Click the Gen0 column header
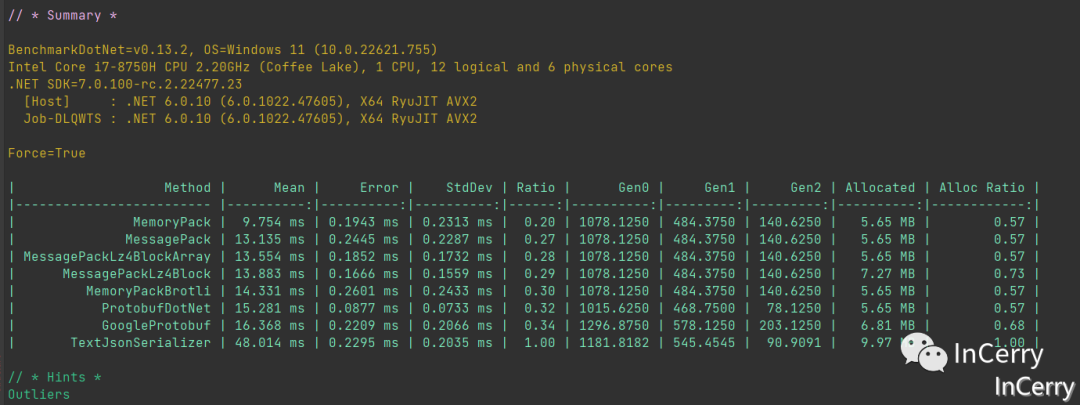1080x405 pixels. coord(633,188)
